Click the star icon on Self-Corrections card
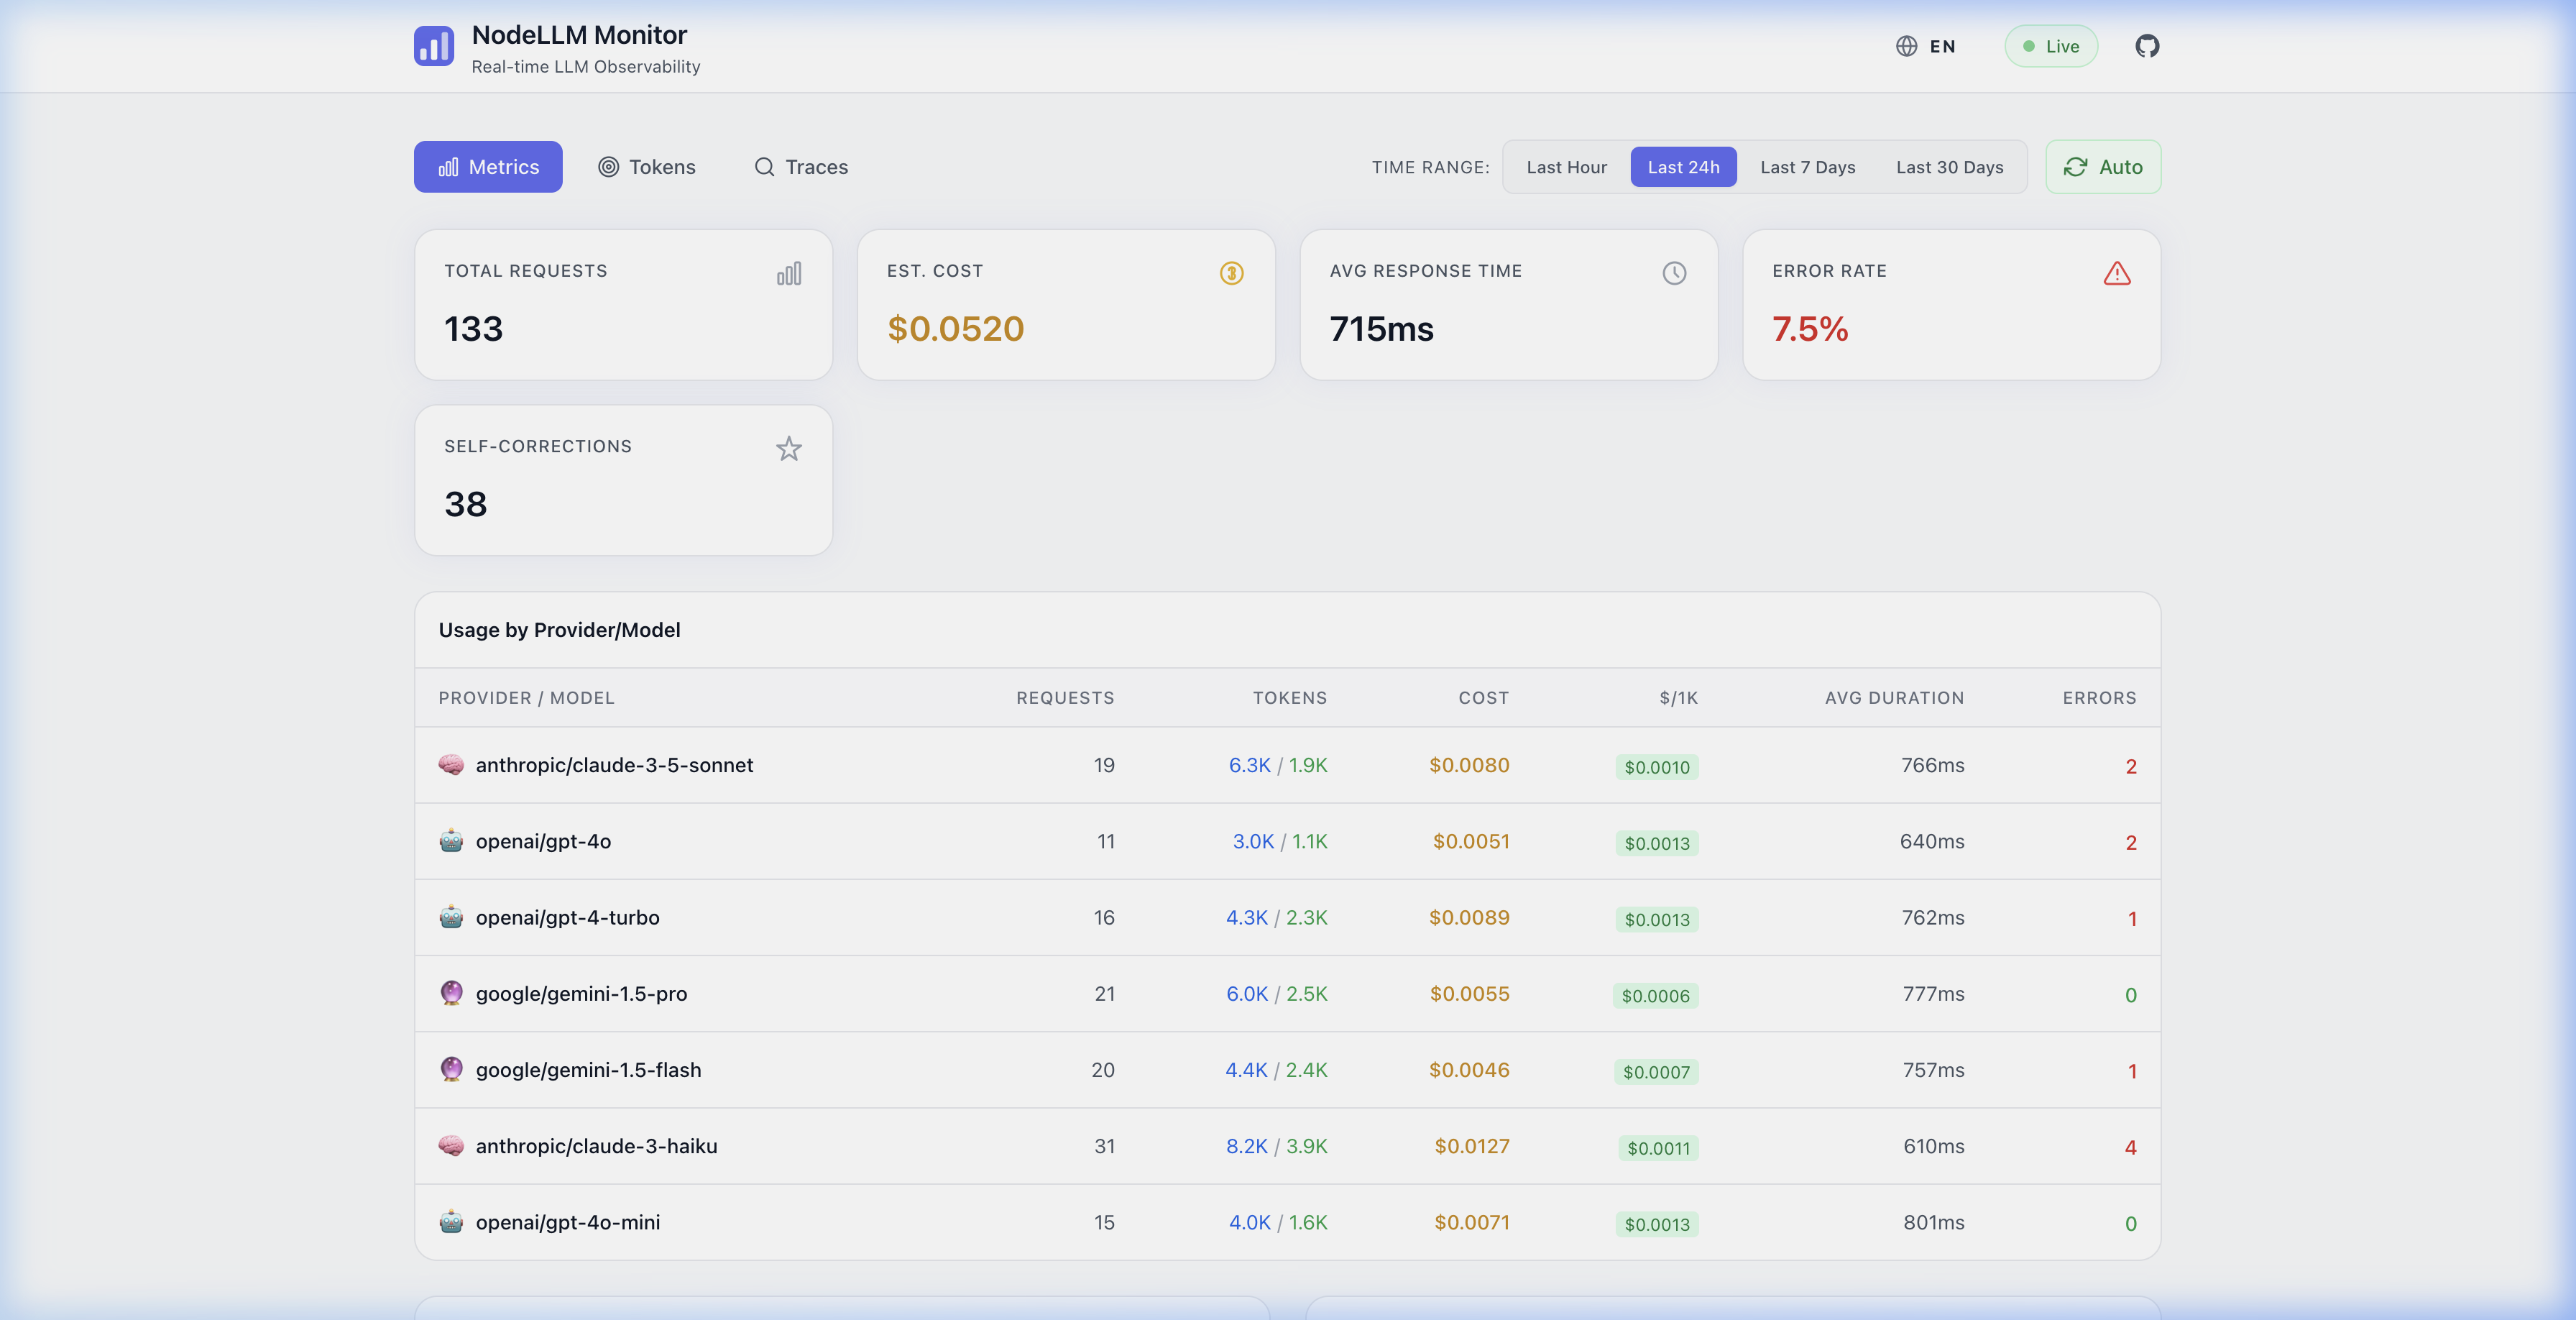 tap(789, 448)
